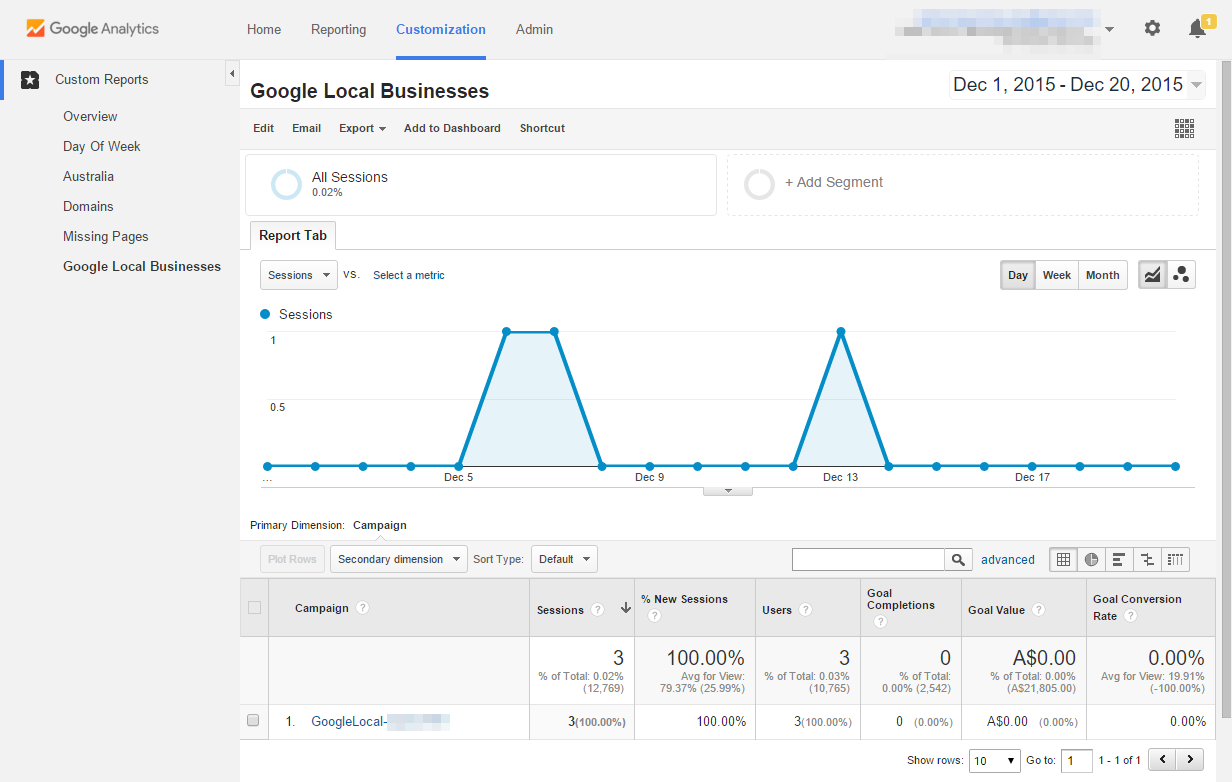Screen dimensions: 1232x782
Task: Go to next page of results
Action: pos(1189,760)
